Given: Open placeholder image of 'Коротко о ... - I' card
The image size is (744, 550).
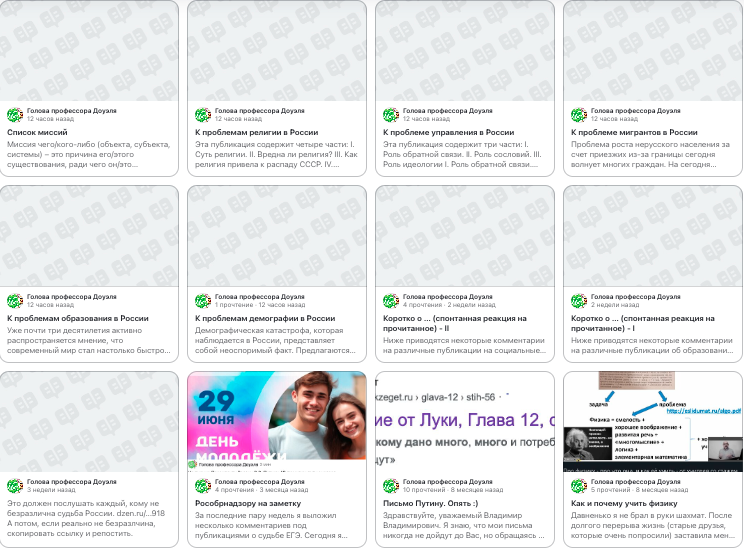Looking at the screenshot, I should [x=653, y=236].
